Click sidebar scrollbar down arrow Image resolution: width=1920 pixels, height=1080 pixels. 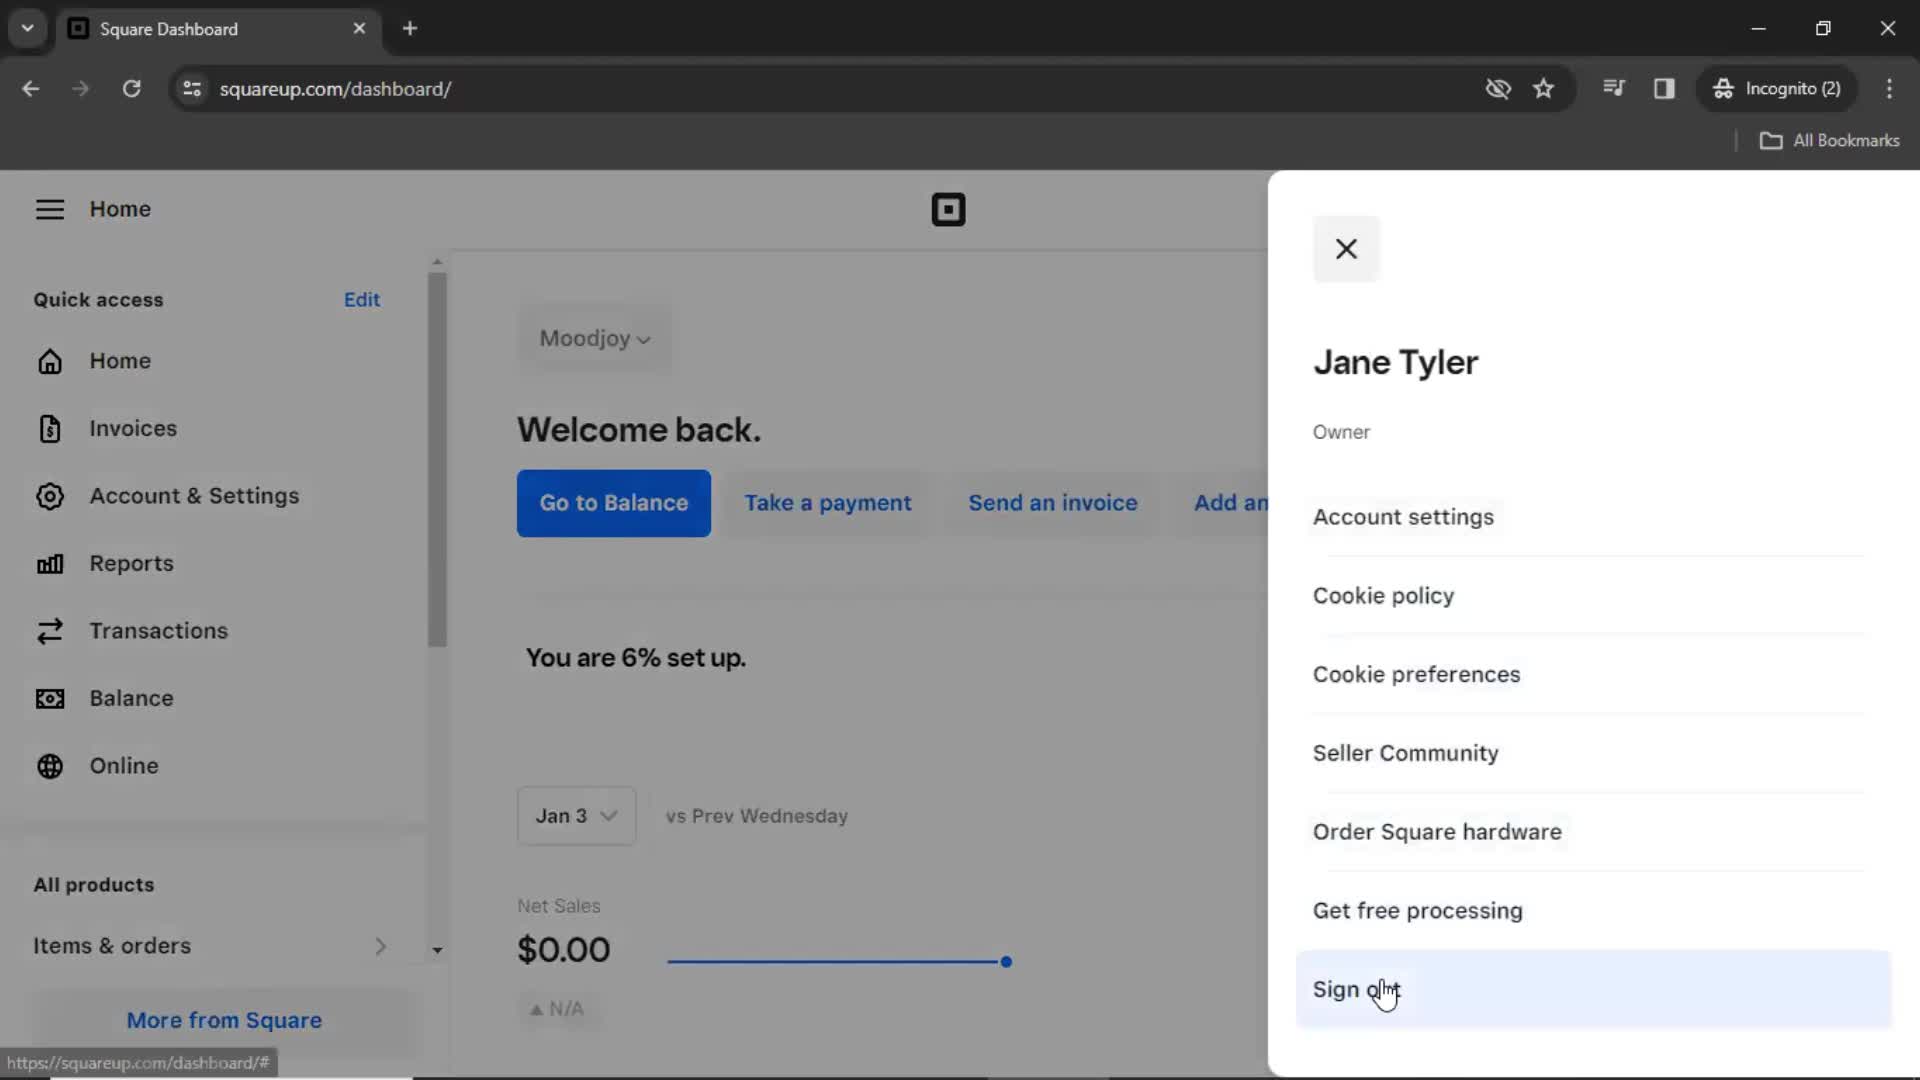pos(437,951)
